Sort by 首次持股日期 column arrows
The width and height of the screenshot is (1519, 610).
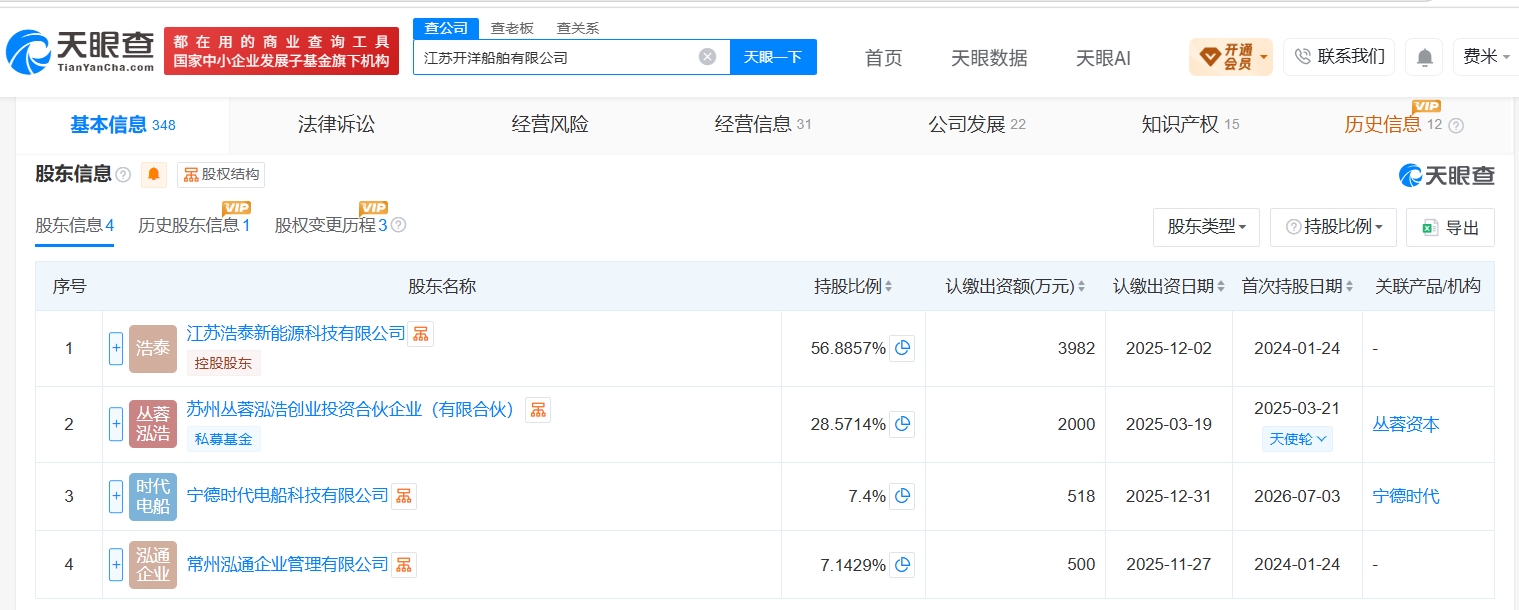point(1349,287)
